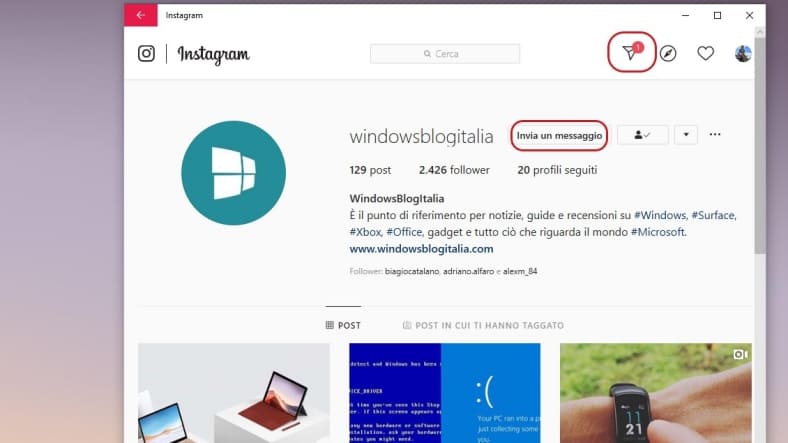Open www.windowsblogitalia.com link

point(421,249)
